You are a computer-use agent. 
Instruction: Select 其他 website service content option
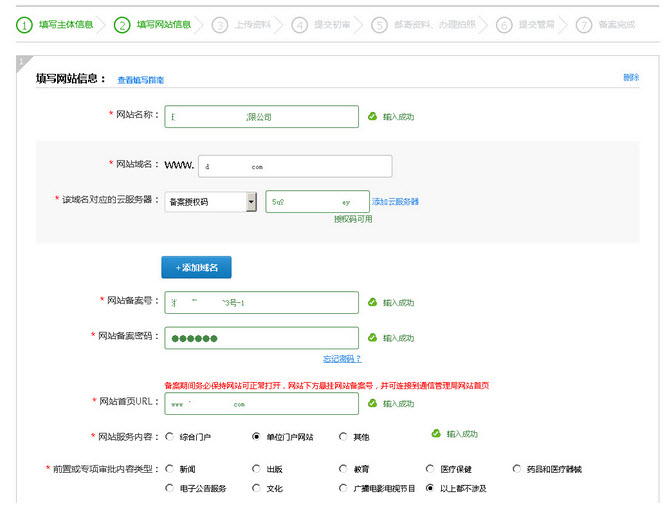pos(343,436)
